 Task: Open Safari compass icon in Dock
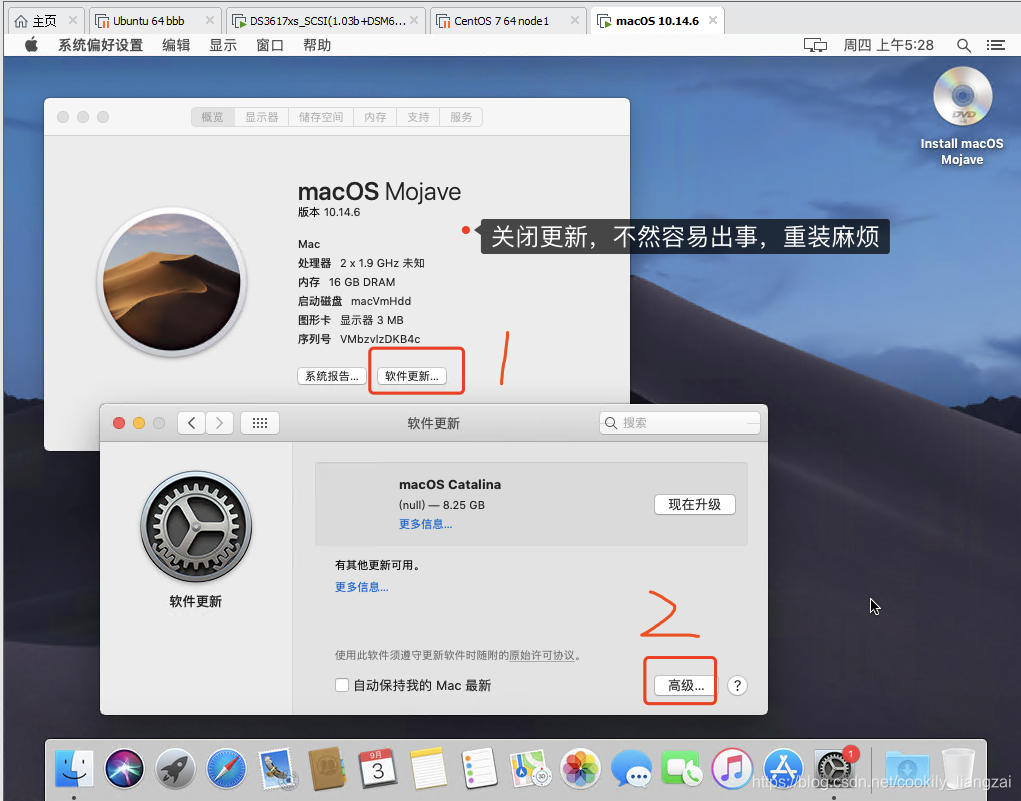(x=226, y=768)
